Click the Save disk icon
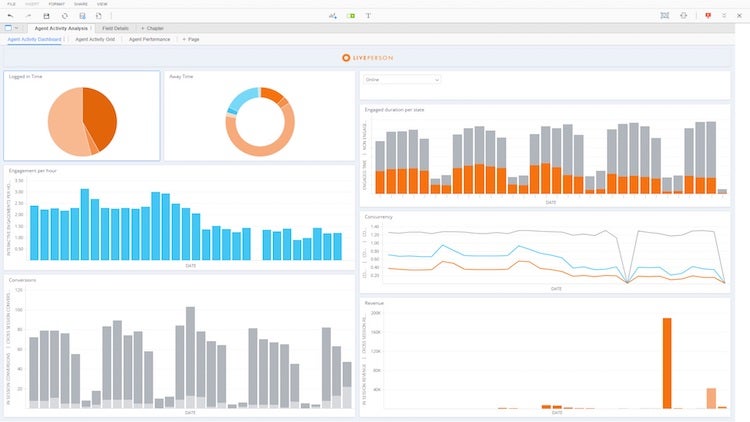 (x=46, y=16)
